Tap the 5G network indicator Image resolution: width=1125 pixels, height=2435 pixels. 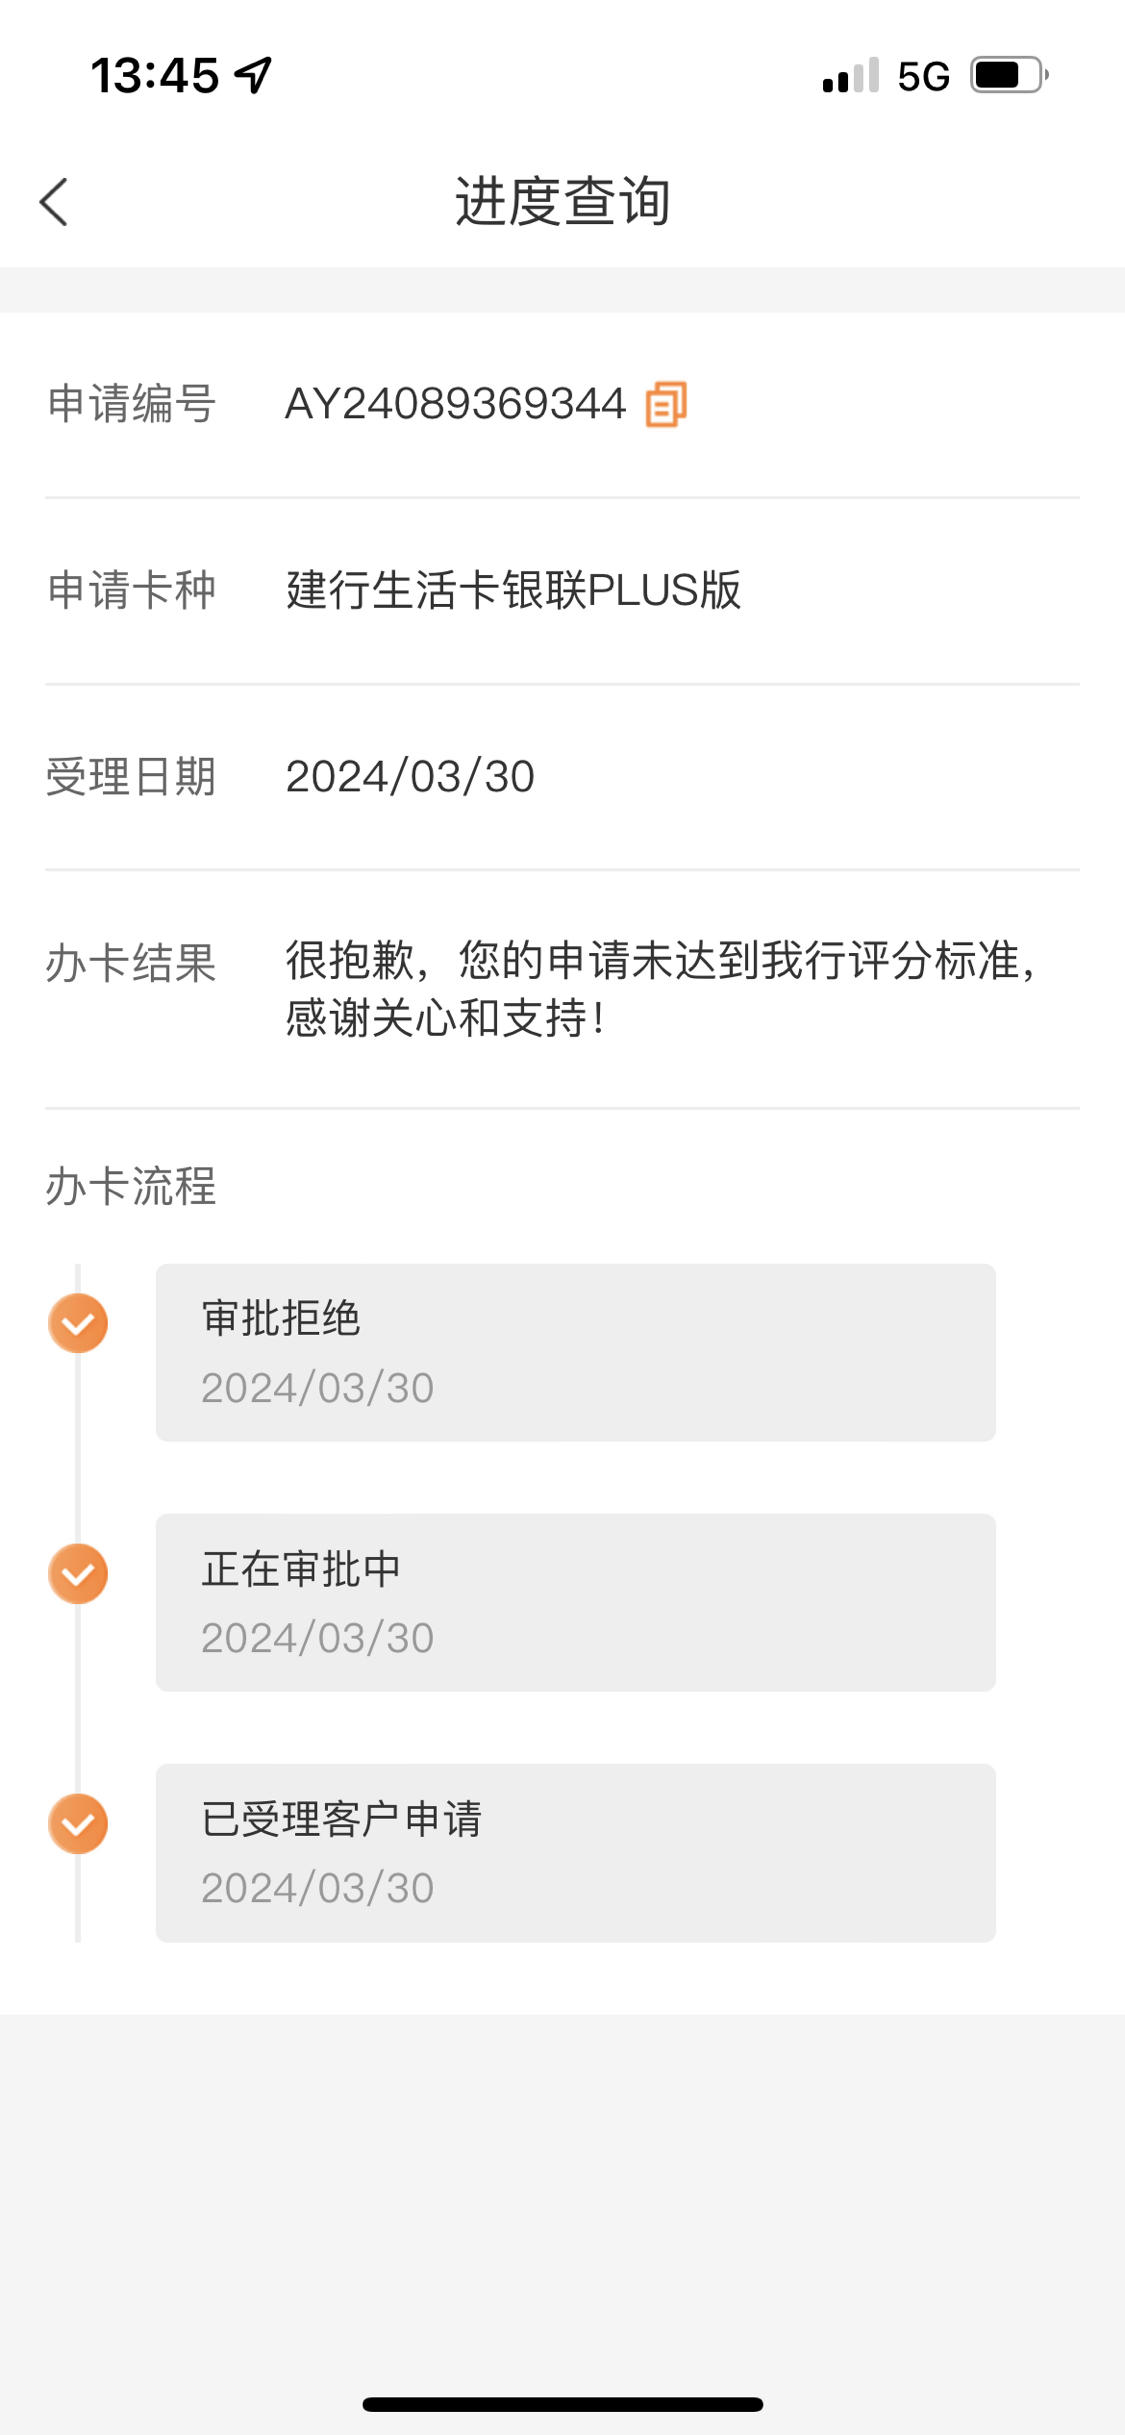click(923, 76)
